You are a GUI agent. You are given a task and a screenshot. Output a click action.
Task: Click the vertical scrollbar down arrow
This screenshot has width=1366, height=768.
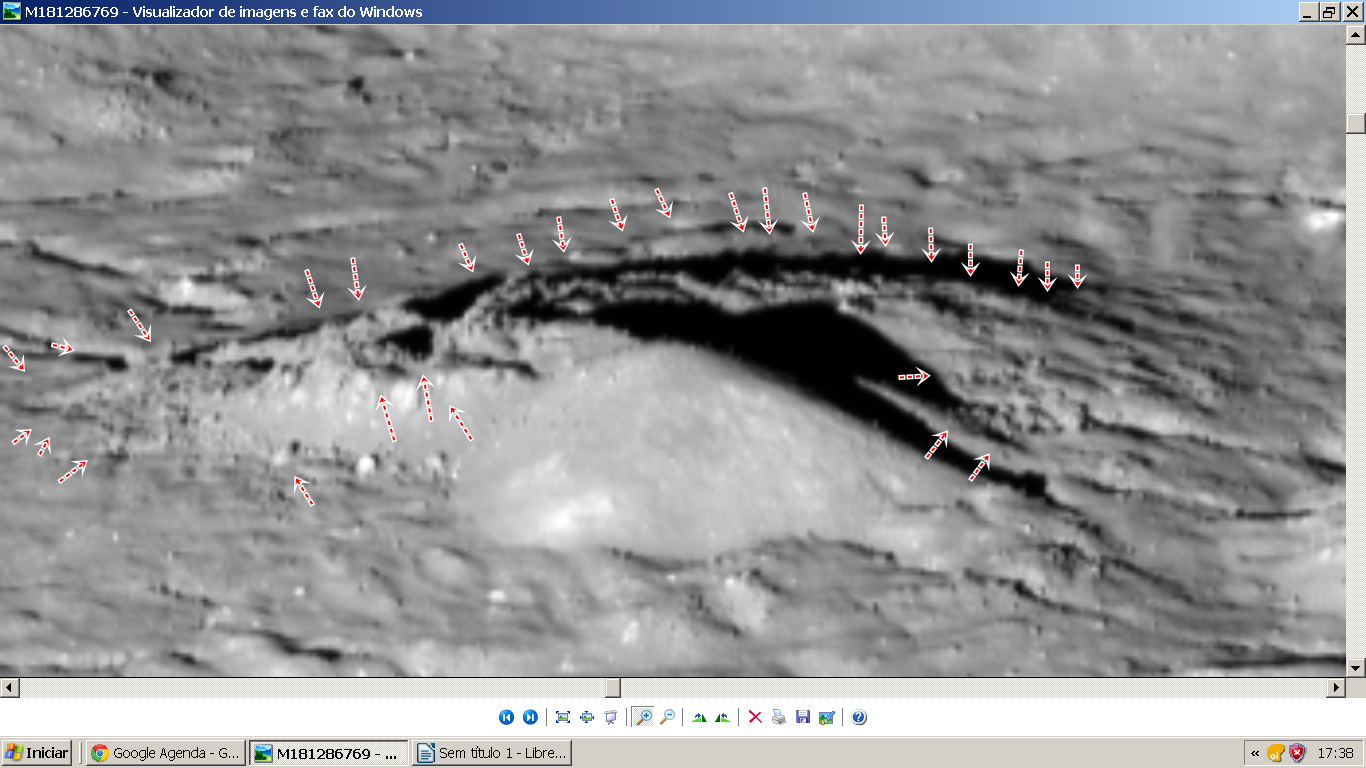coord(1356,667)
